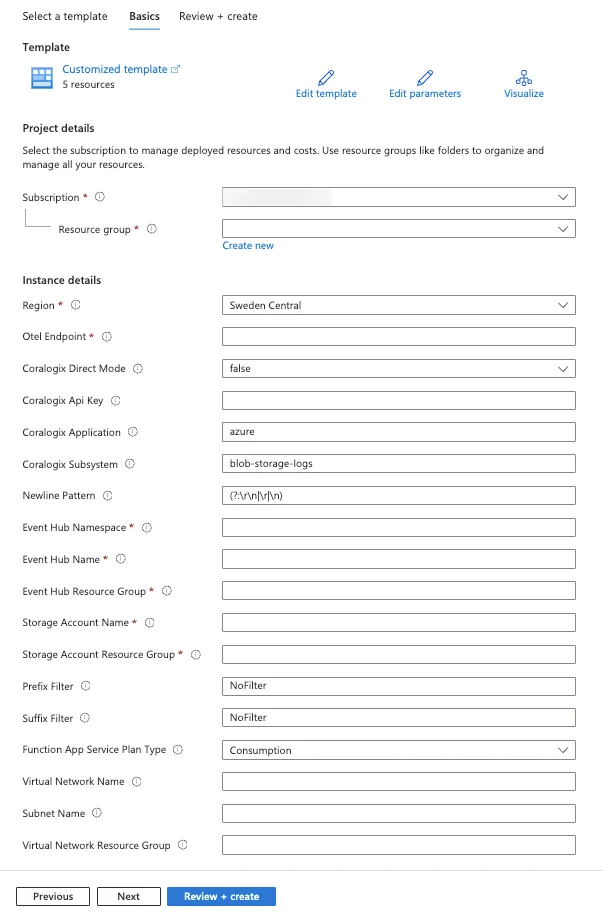Focus the Event Hub Namespace input field
The height and width of the screenshot is (920, 603).
pos(399,527)
